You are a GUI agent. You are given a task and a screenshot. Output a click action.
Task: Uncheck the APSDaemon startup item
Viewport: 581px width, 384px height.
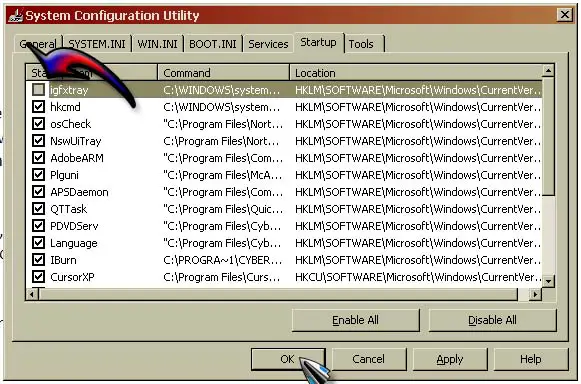click(x=38, y=192)
